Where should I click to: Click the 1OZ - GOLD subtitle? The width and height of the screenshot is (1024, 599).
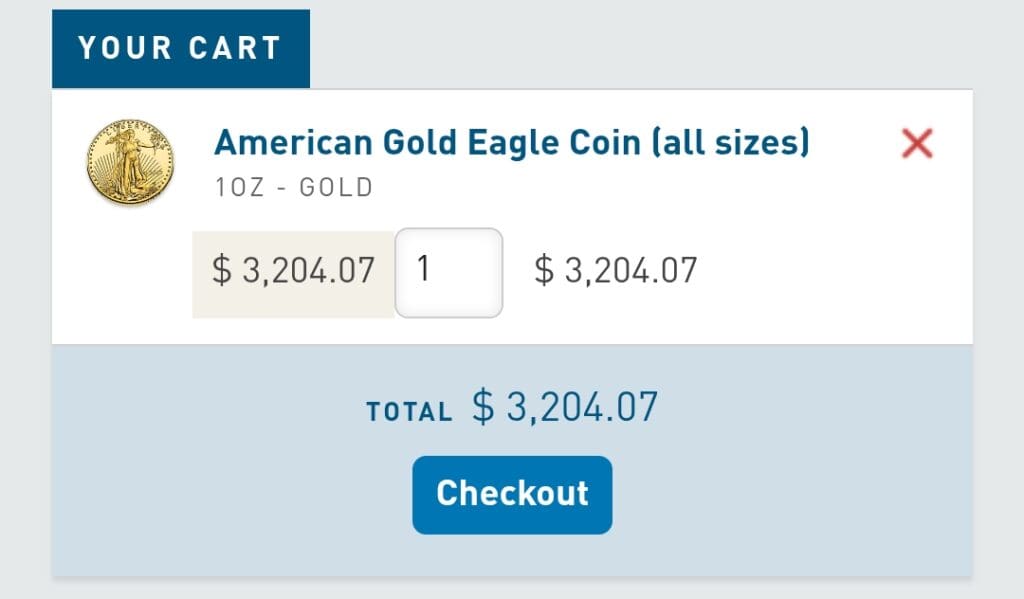(294, 187)
